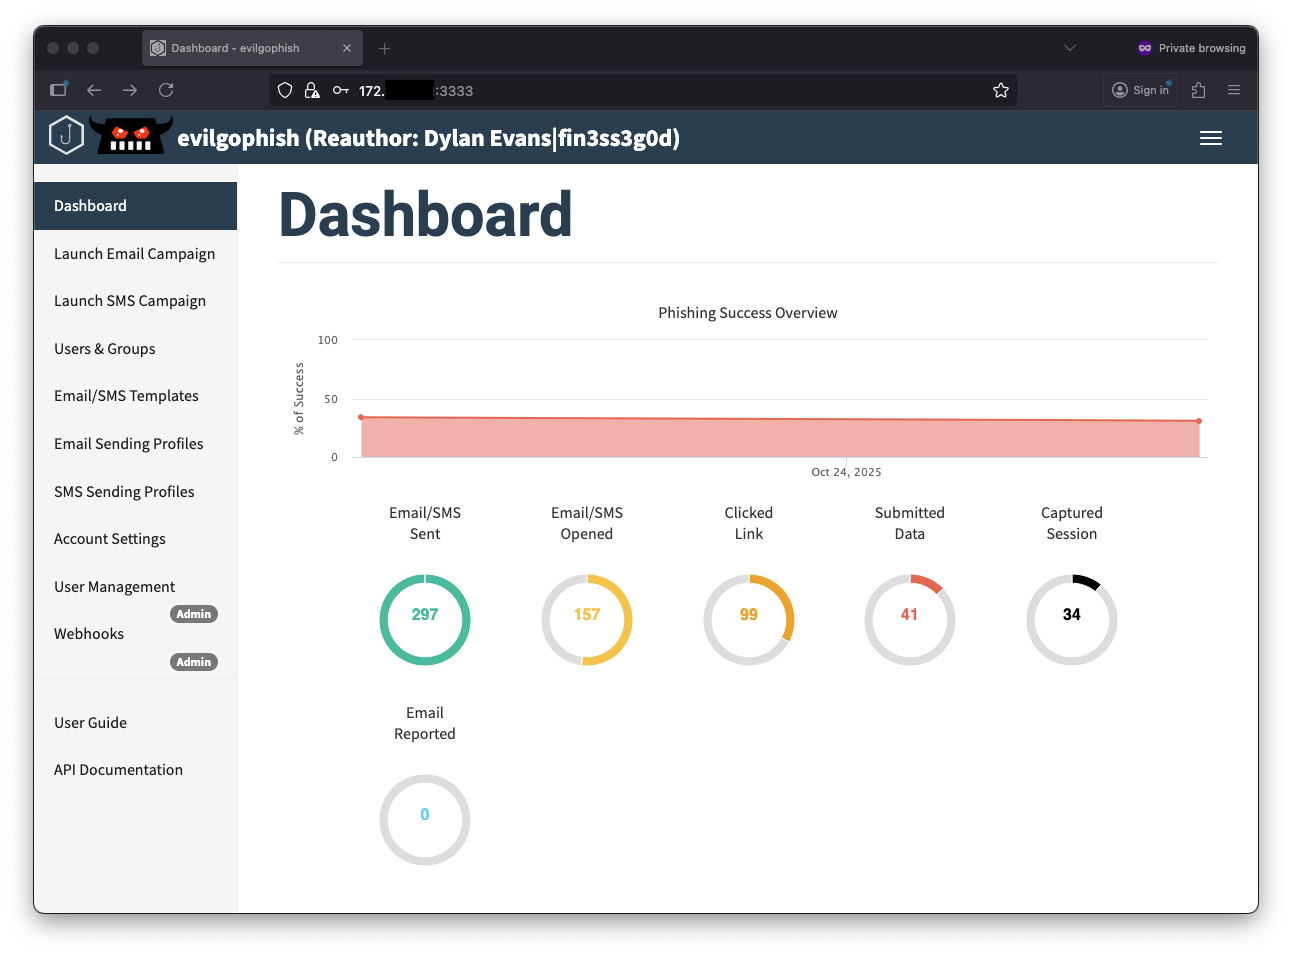Click the shield tracking protection icon
1292x955 pixels.
point(285,91)
